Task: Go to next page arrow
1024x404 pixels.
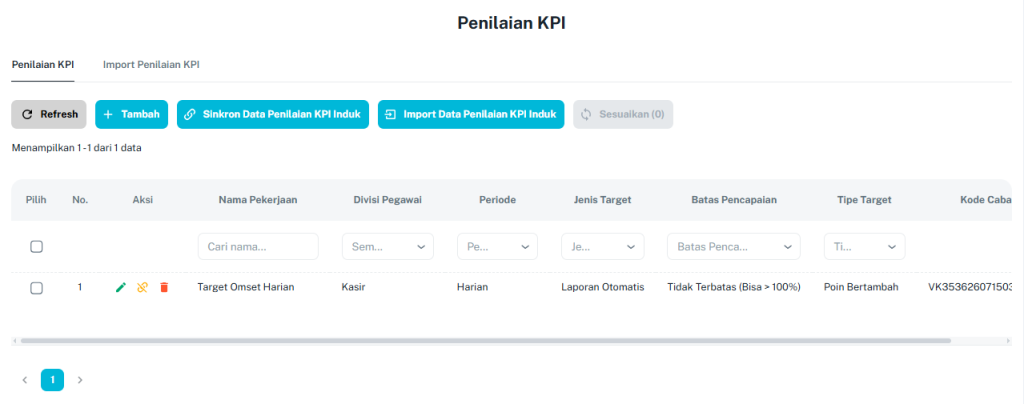Action: point(80,380)
